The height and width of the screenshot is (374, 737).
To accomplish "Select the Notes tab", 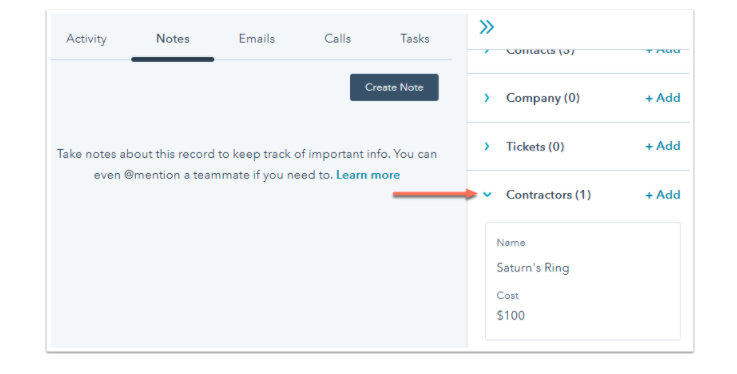I will [172, 39].
